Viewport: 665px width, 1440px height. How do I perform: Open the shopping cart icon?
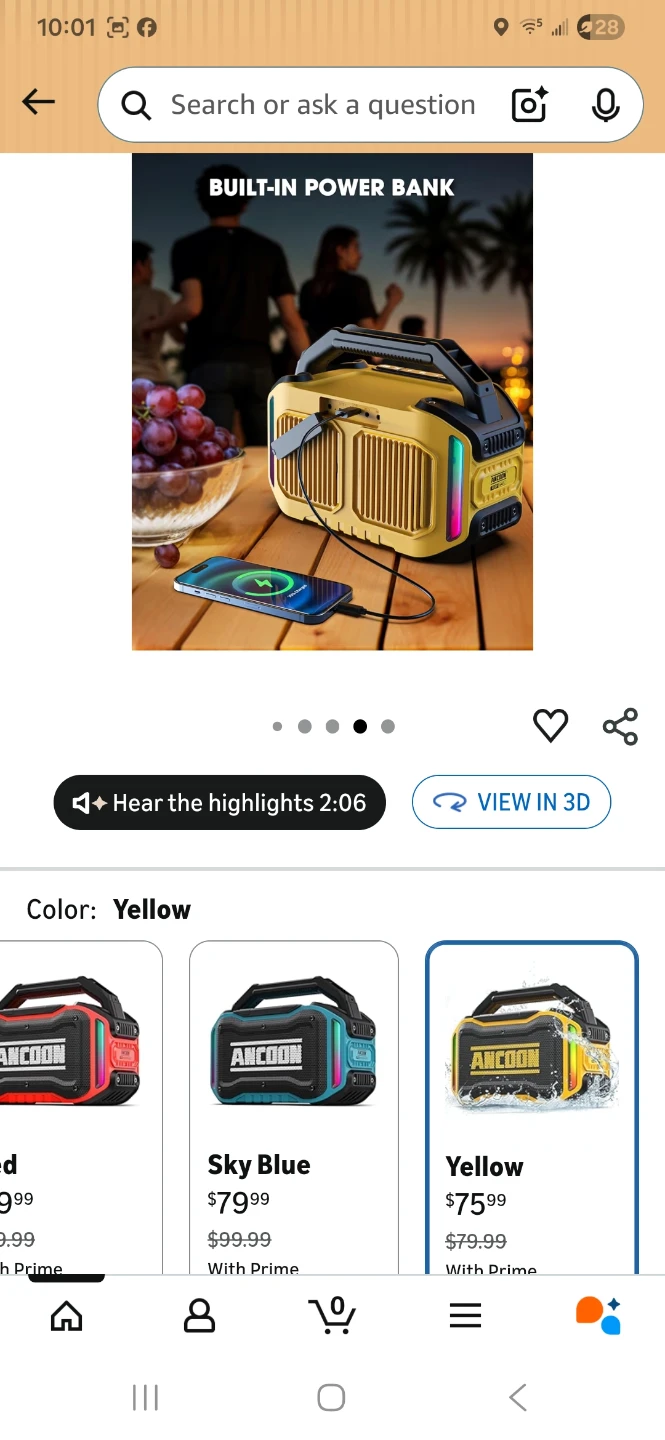(x=332, y=1315)
